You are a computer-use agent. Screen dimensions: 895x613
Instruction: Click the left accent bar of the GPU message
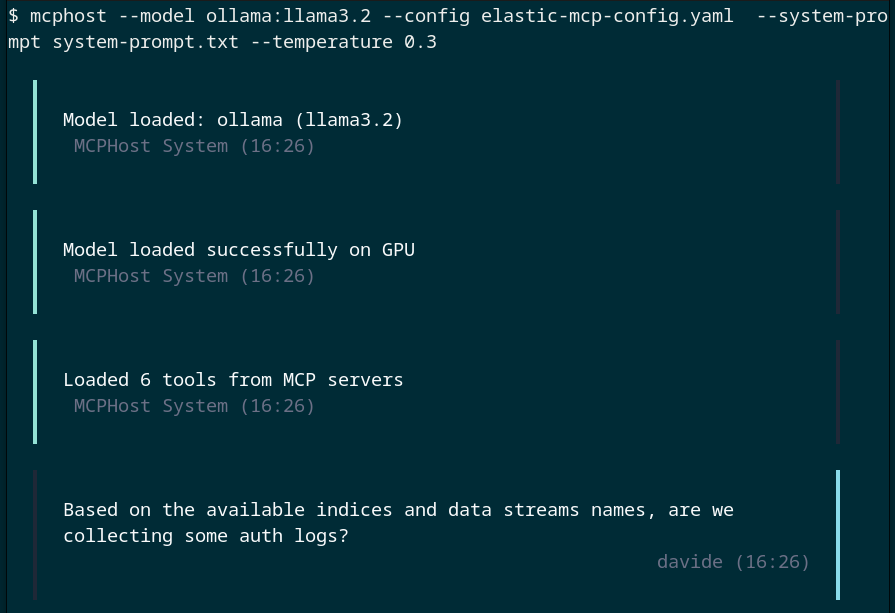35,262
